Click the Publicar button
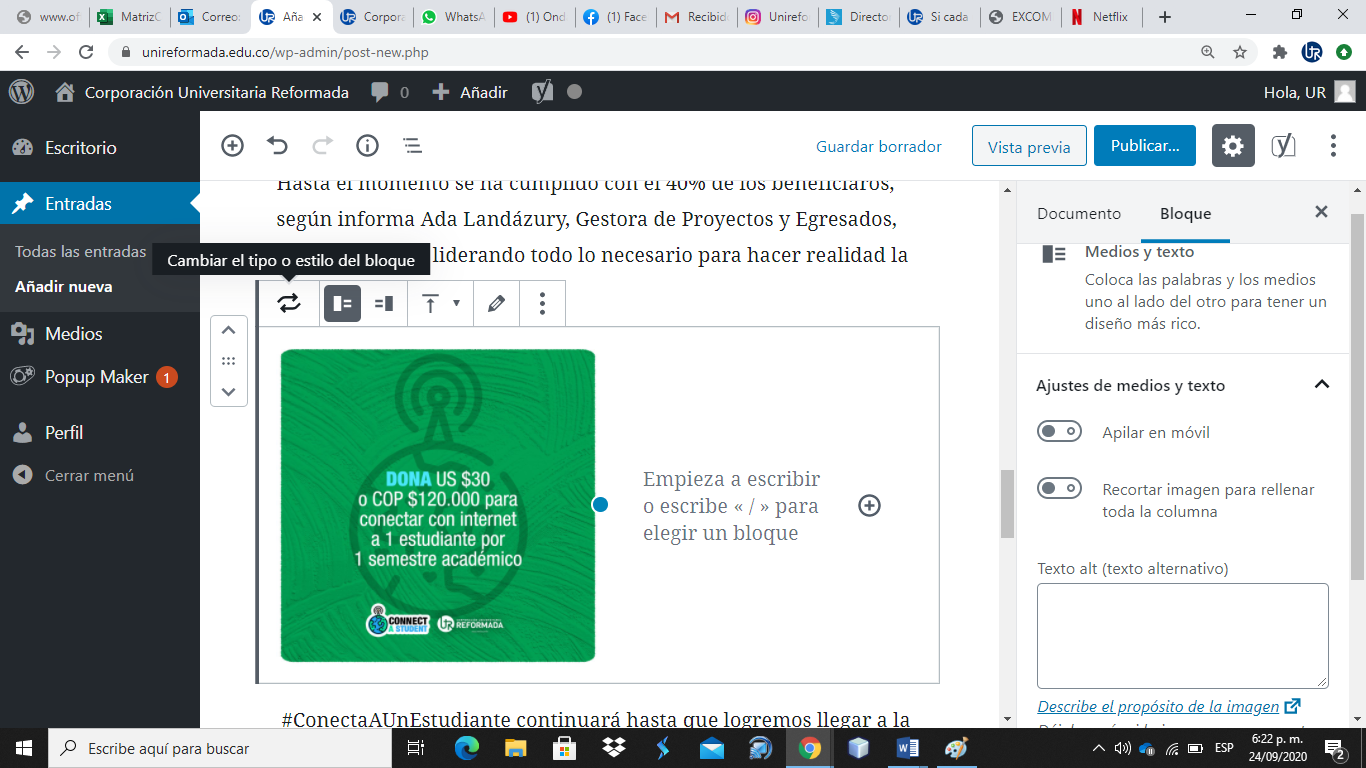 (1144, 146)
